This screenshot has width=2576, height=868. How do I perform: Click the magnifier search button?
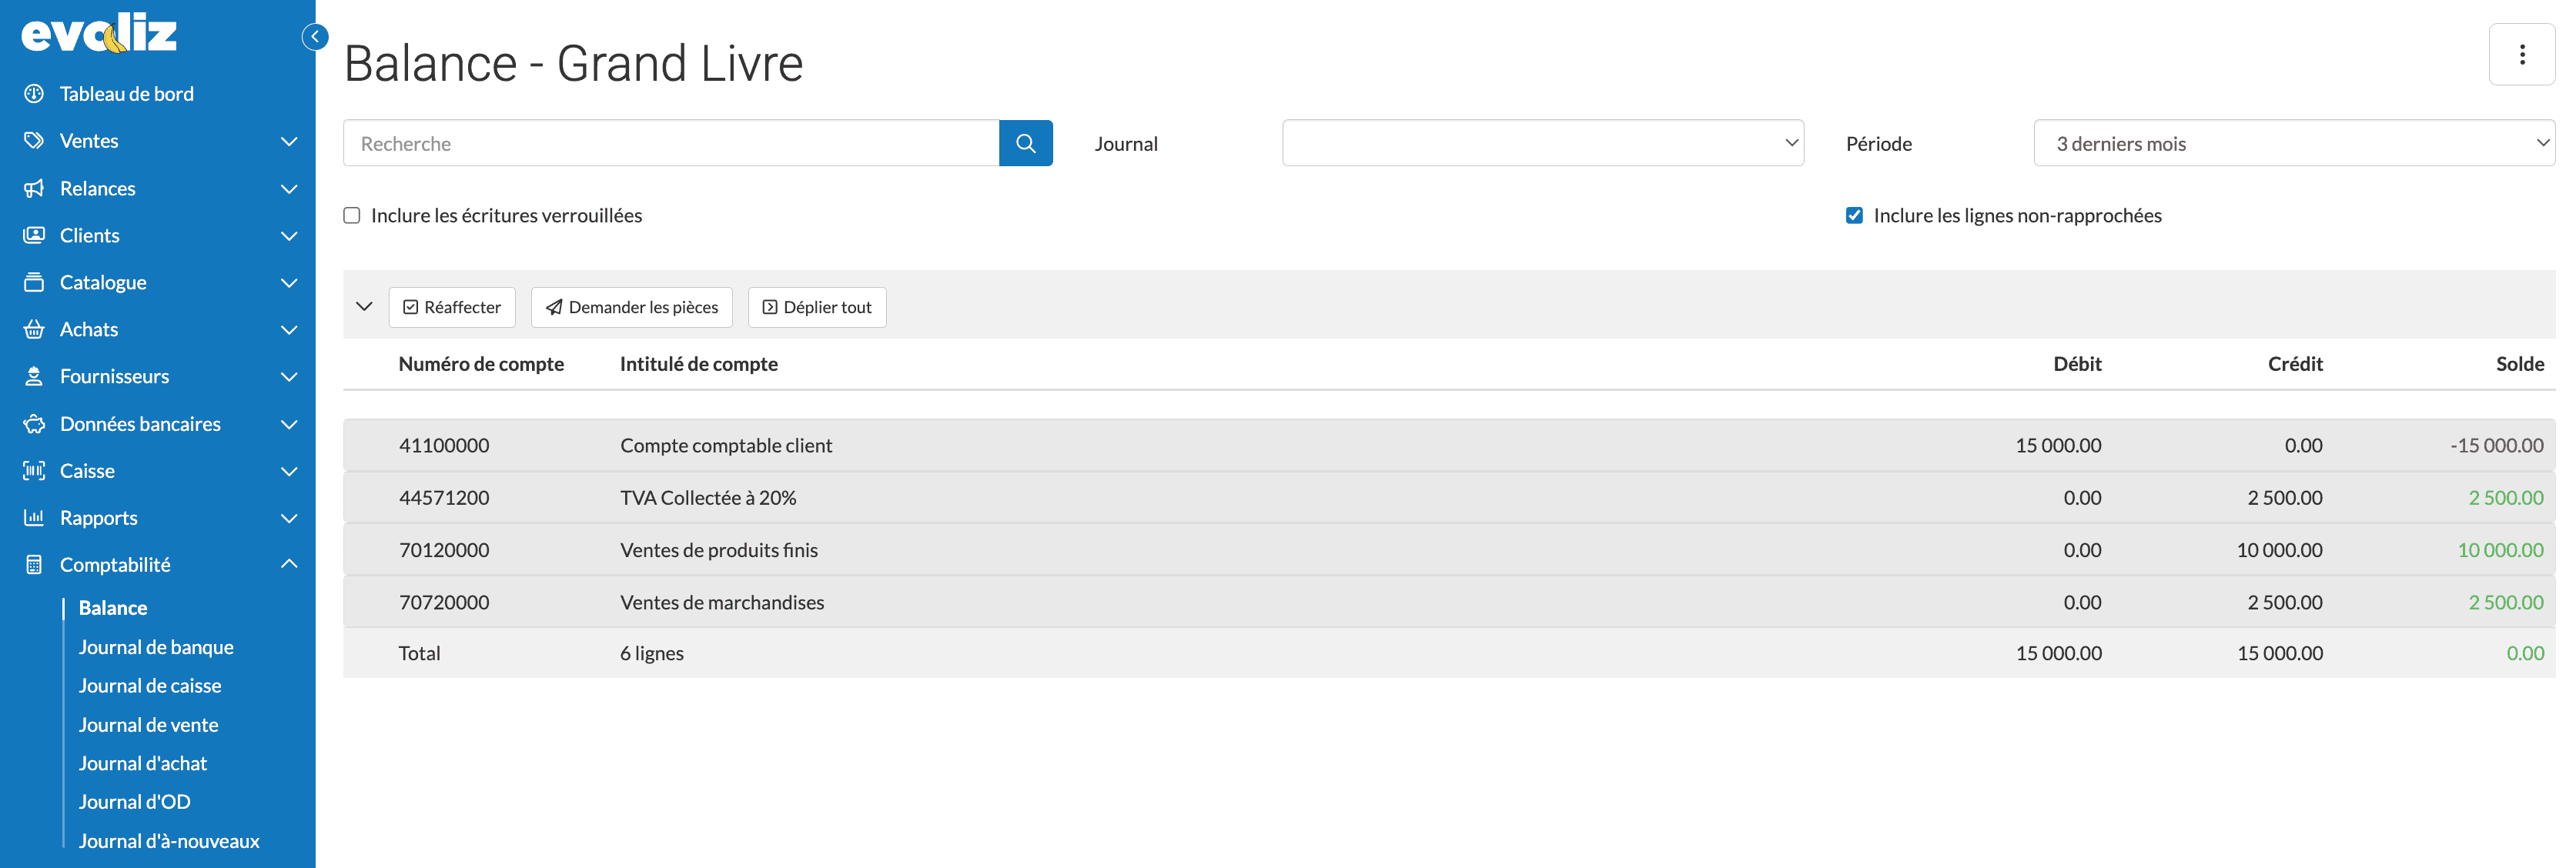(x=1025, y=143)
